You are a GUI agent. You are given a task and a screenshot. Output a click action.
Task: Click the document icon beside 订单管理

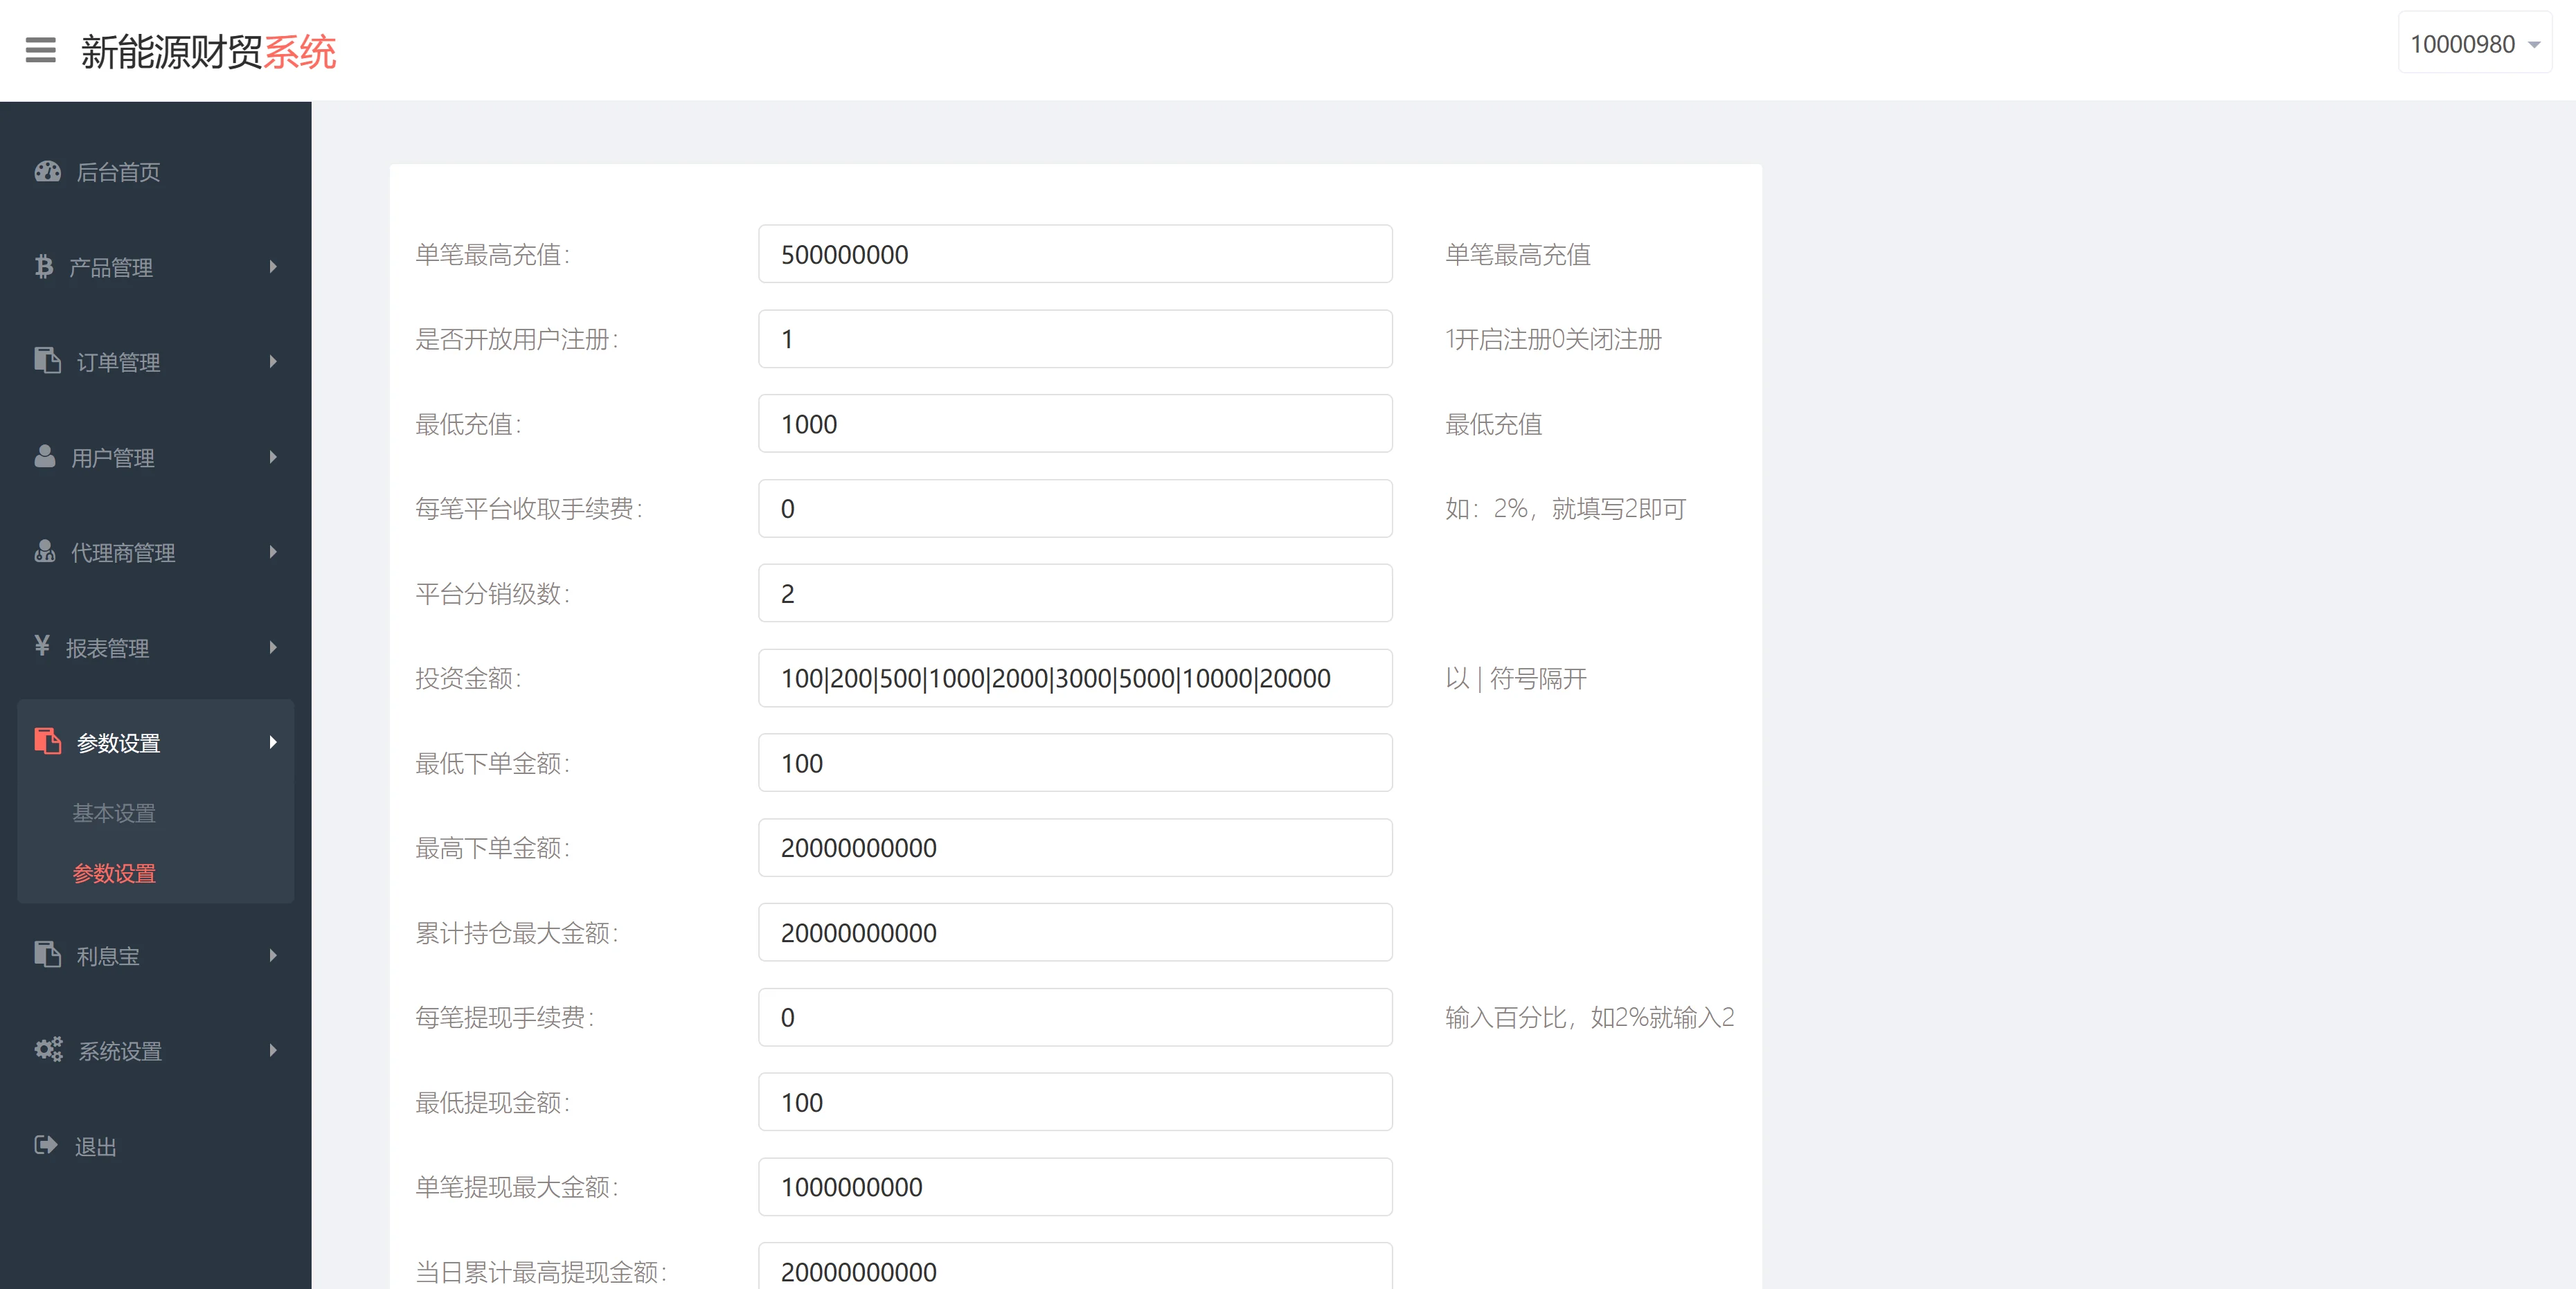47,361
